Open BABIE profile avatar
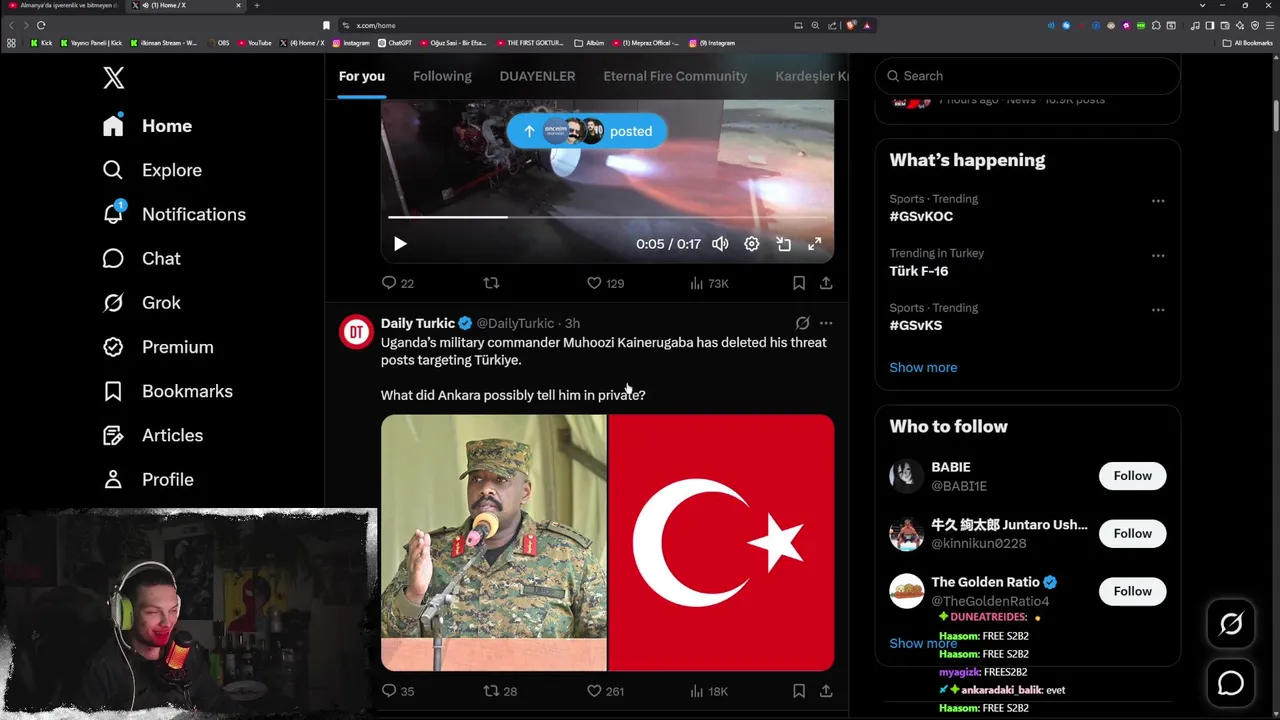Screen dimensions: 1280x720 coord(906,476)
